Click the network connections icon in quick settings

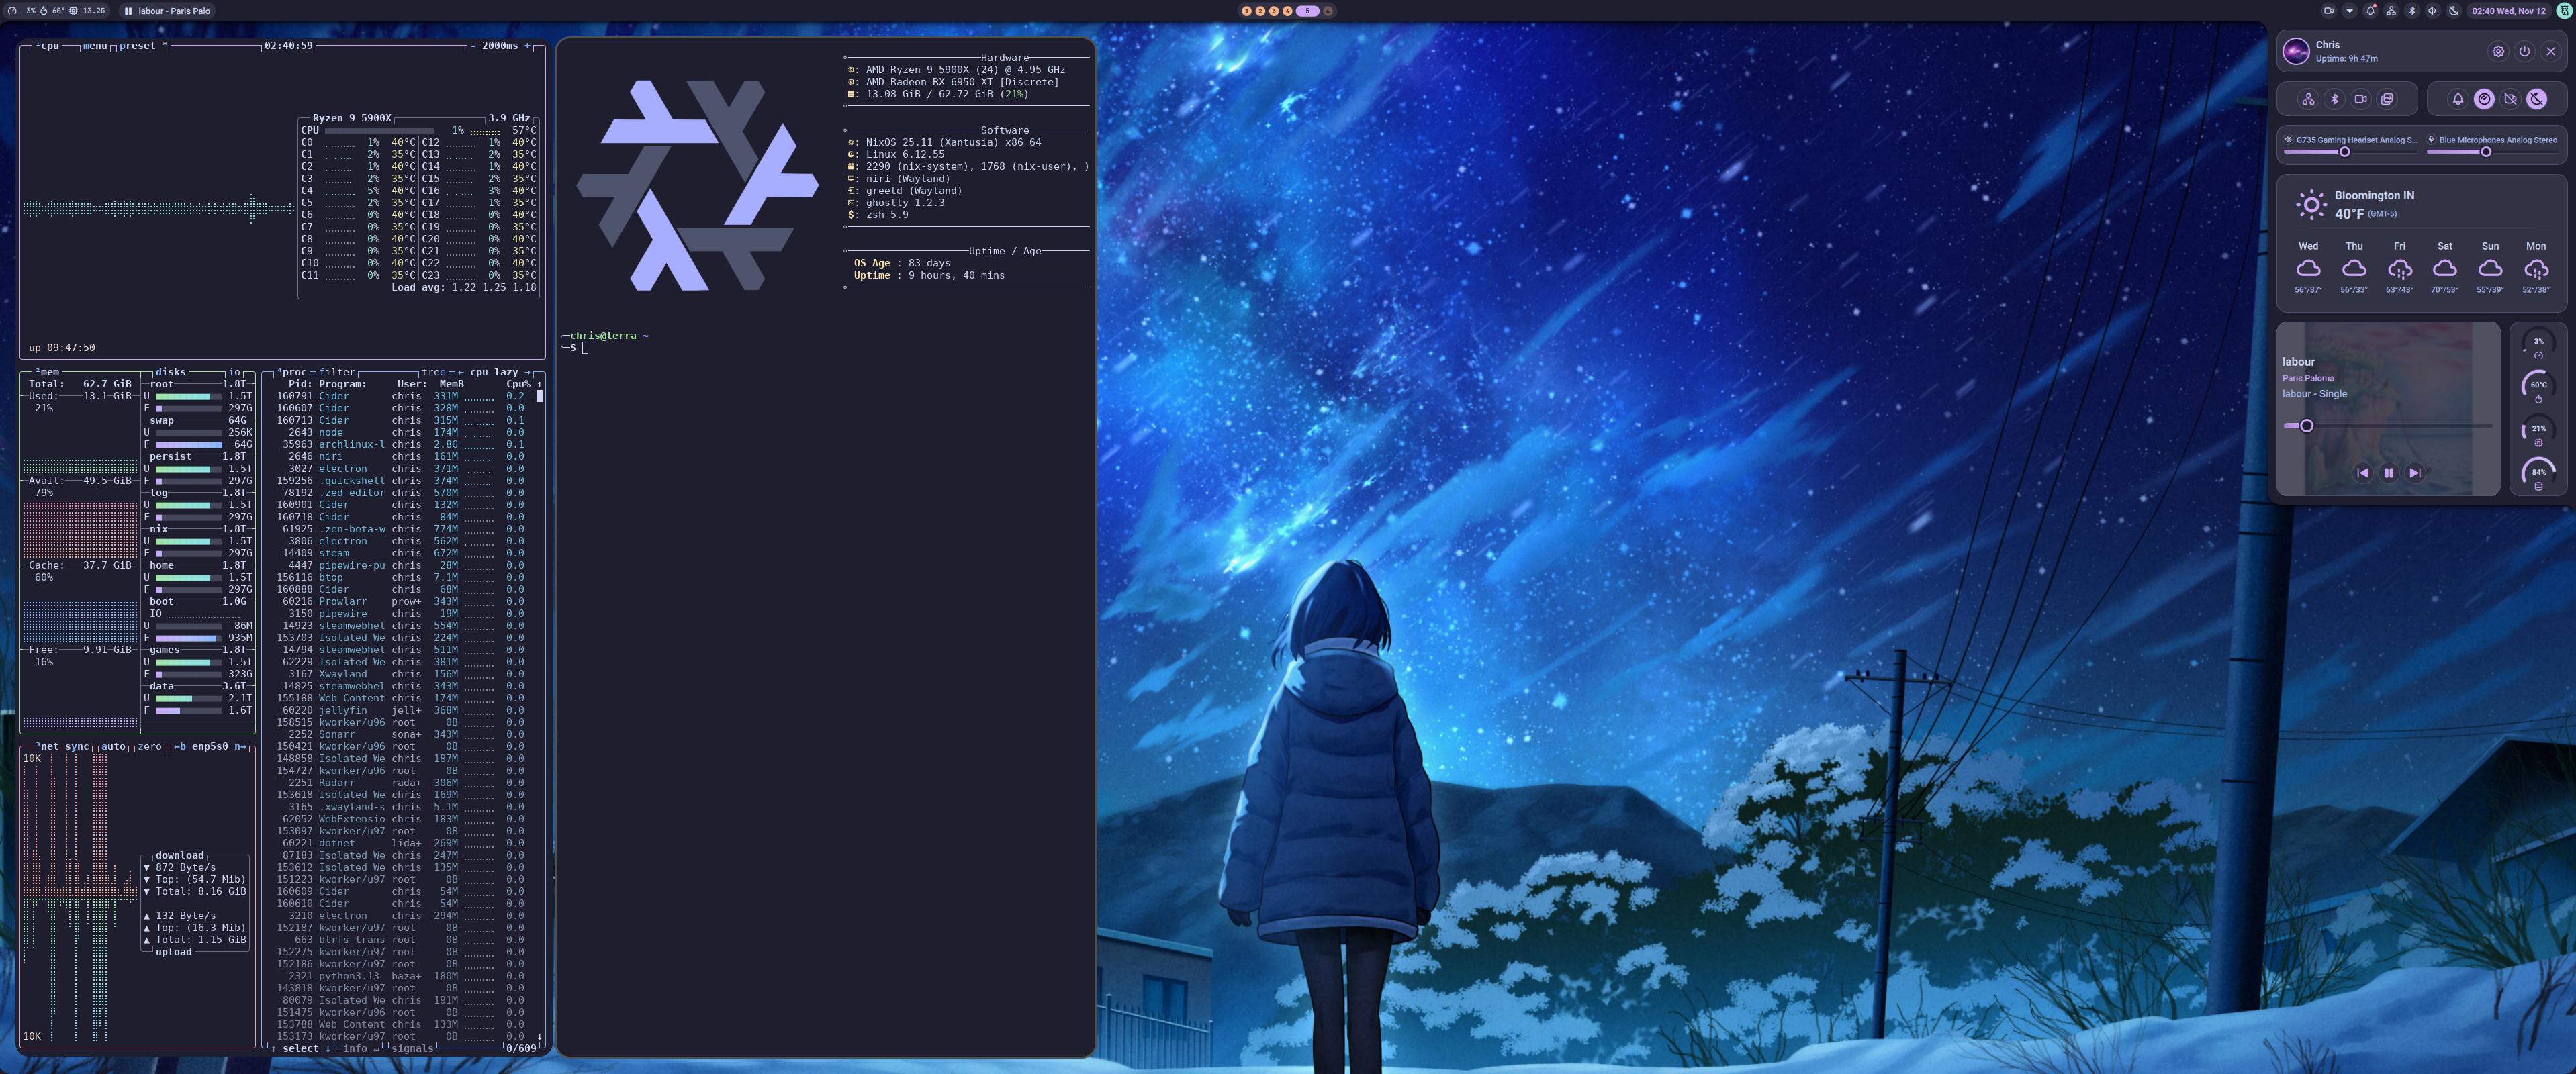click(x=2309, y=100)
